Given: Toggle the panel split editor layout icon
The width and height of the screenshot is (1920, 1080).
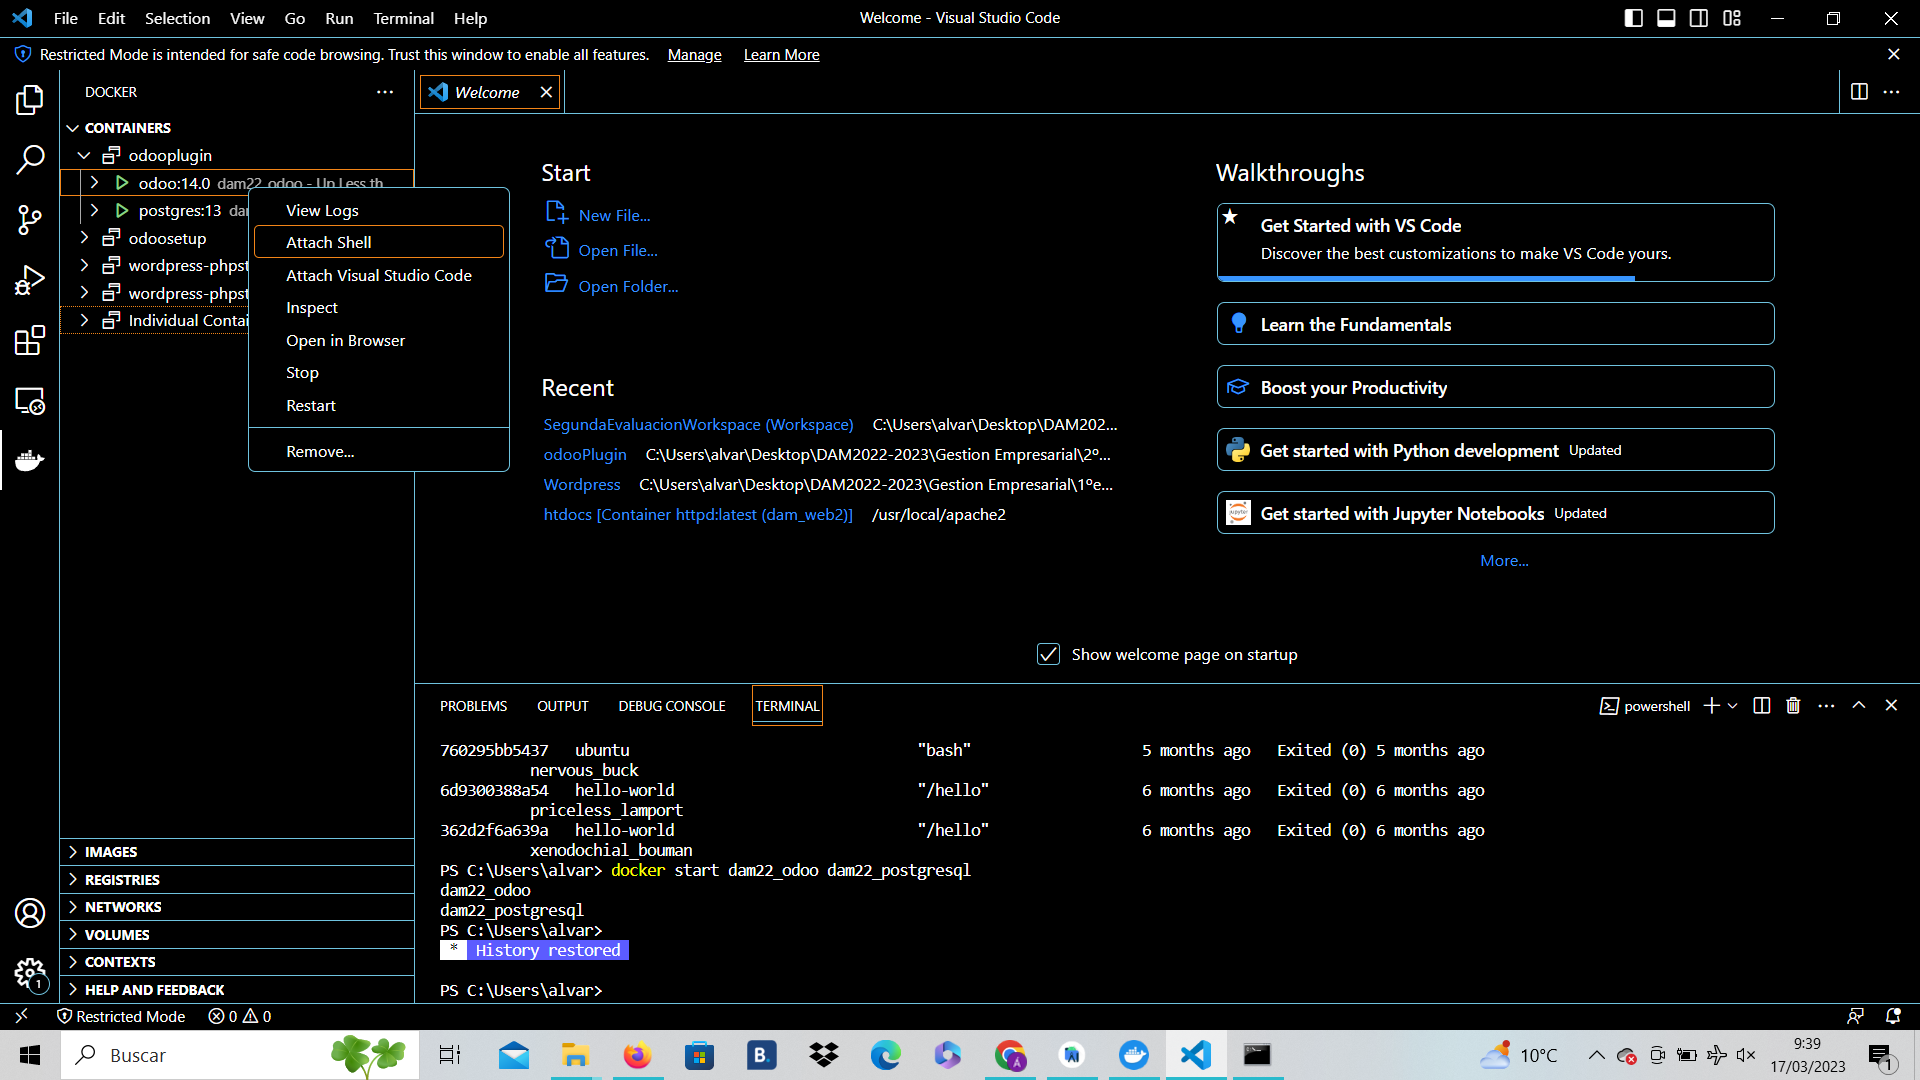Looking at the screenshot, I should pos(1760,705).
